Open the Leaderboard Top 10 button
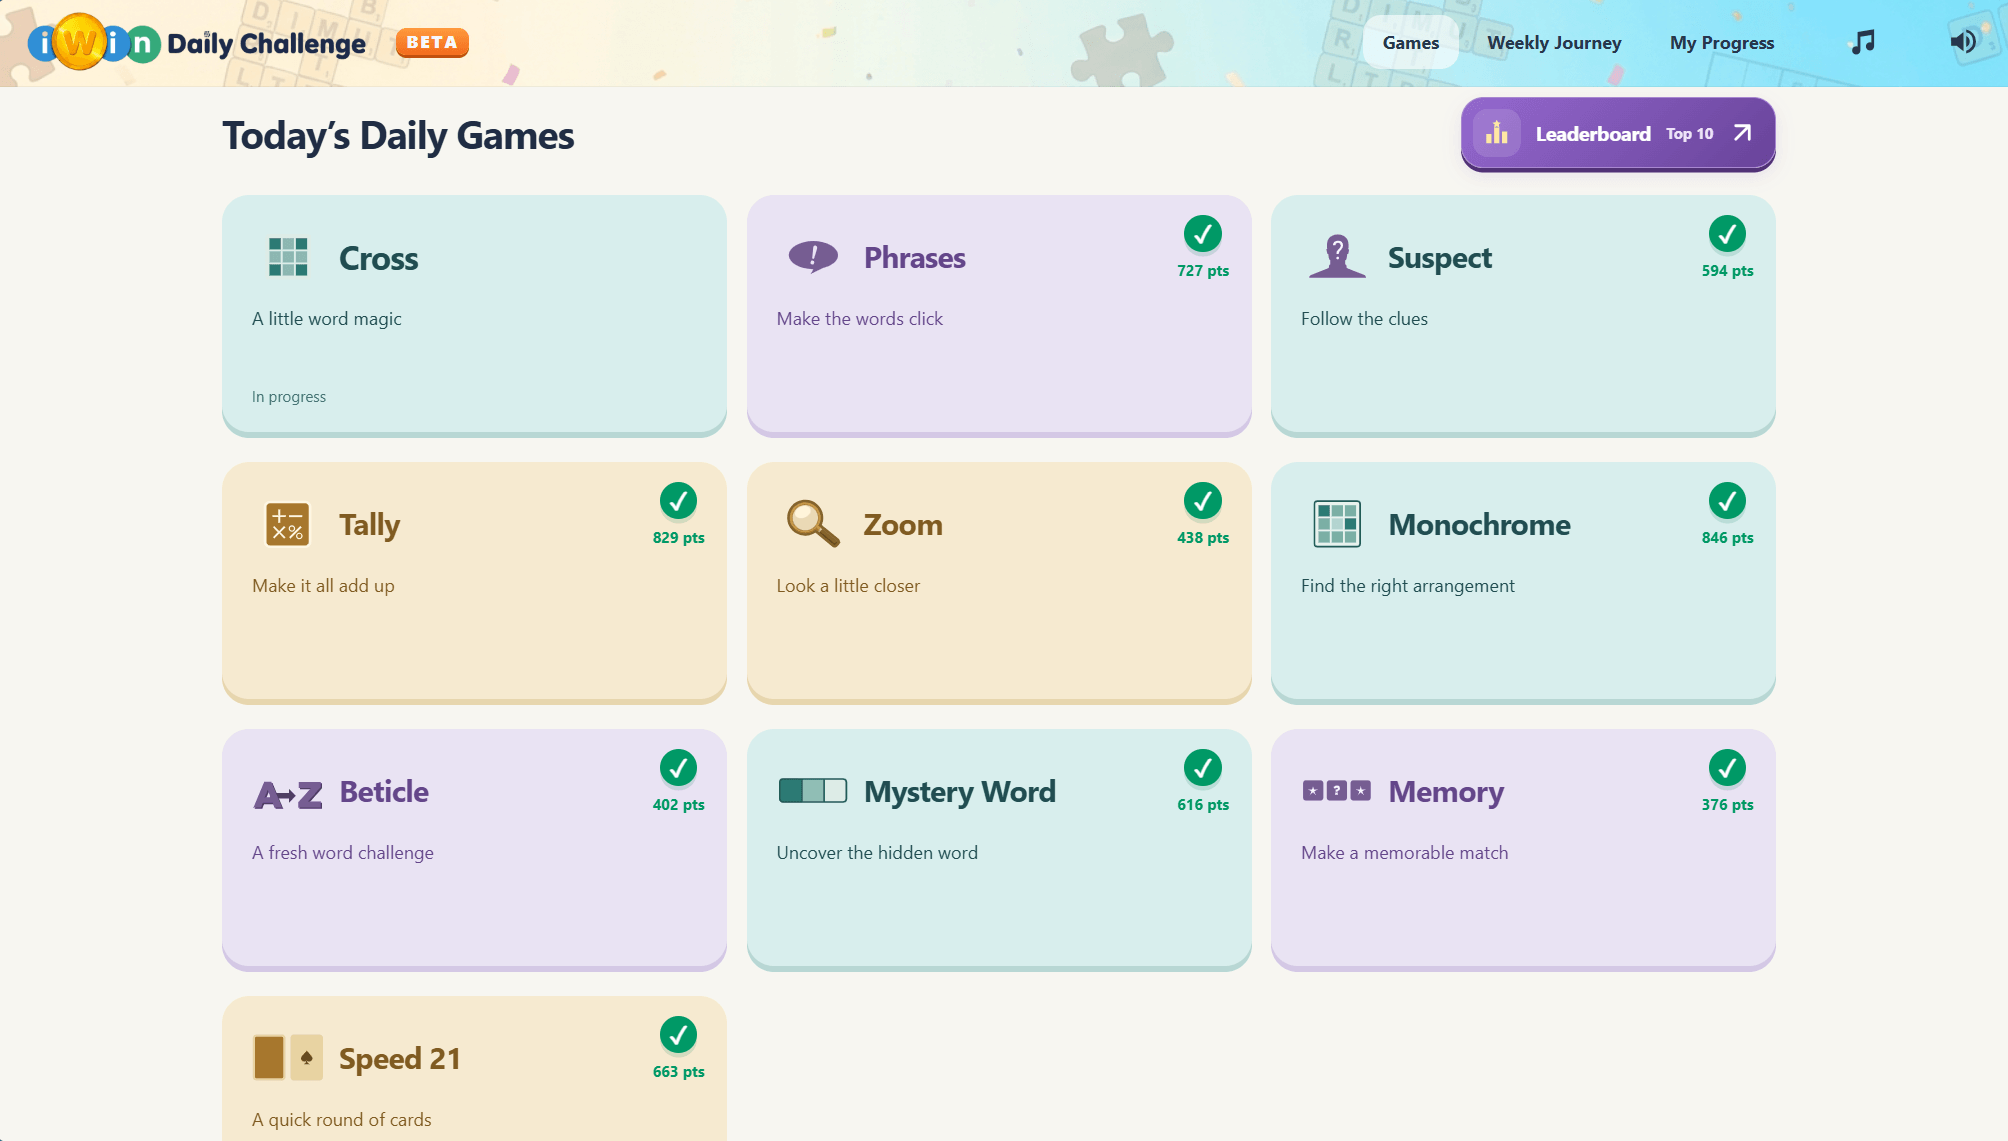This screenshot has width=2008, height=1141. (x=1618, y=134)
